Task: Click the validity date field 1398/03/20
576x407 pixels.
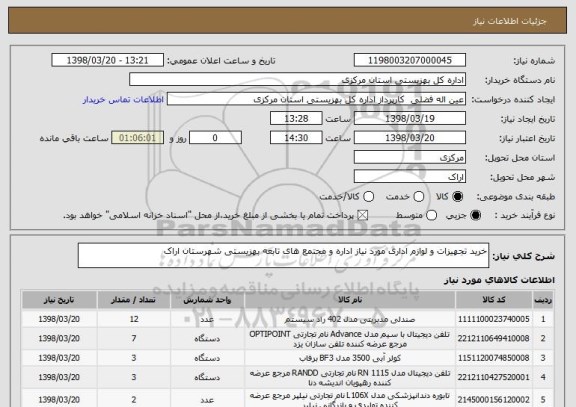Action: (410, 138)
